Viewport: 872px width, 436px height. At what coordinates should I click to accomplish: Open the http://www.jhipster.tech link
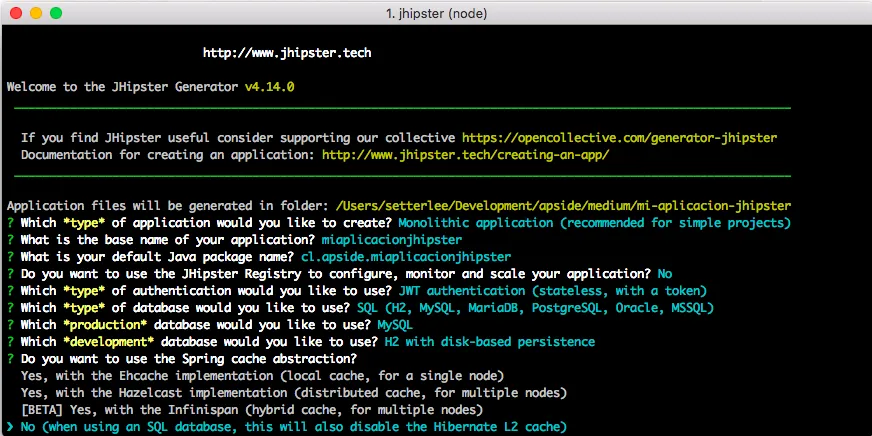pos(287,53)
